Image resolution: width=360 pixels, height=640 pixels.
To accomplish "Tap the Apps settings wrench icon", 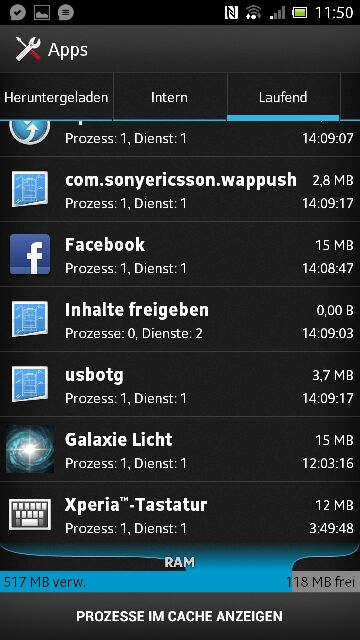I will tap(28, 49).
